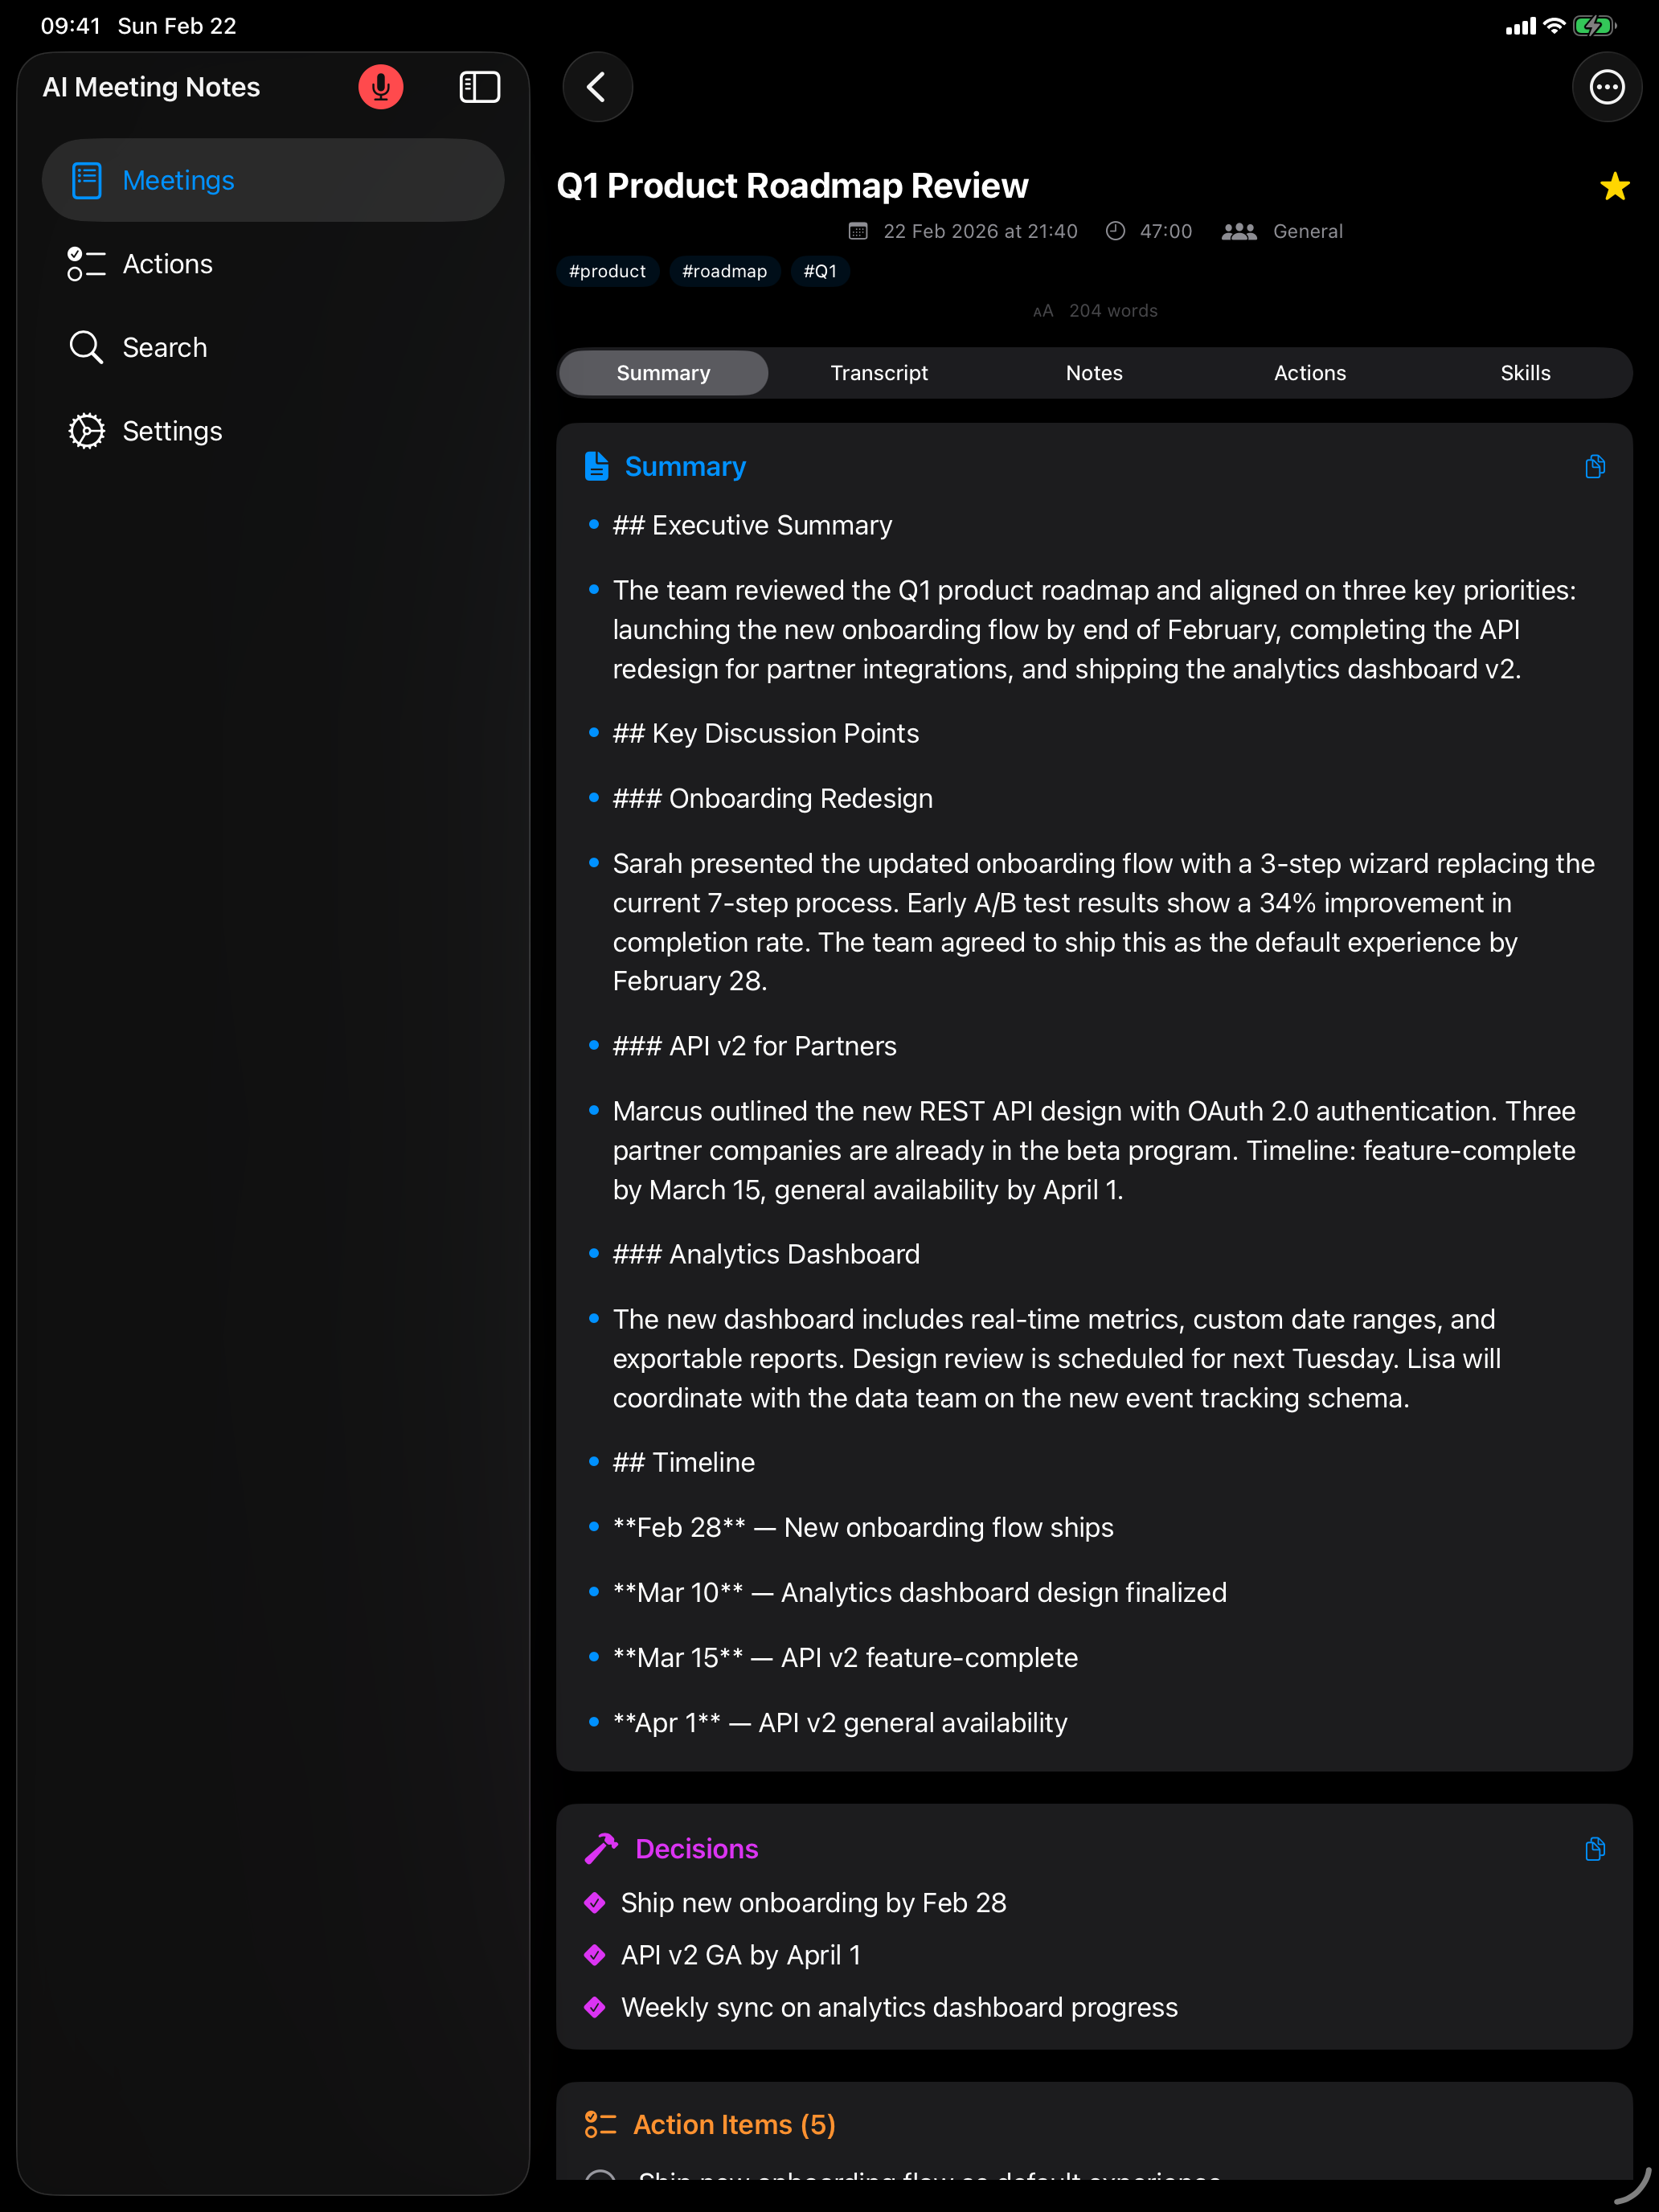Click 'Mar 10 — Analytics dashboard design finalized'

coord(919,1592)
